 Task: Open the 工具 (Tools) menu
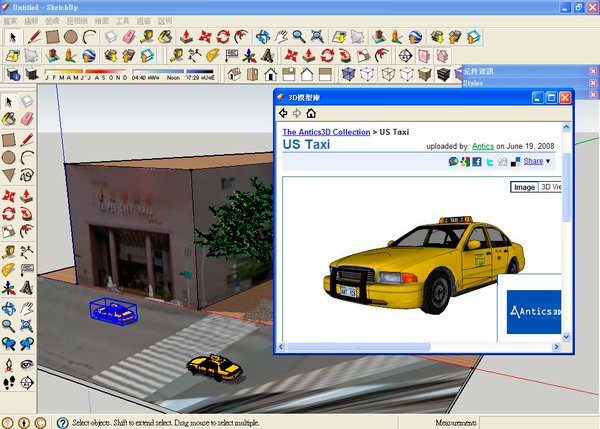pyautogui.click(x=122, y=21)
